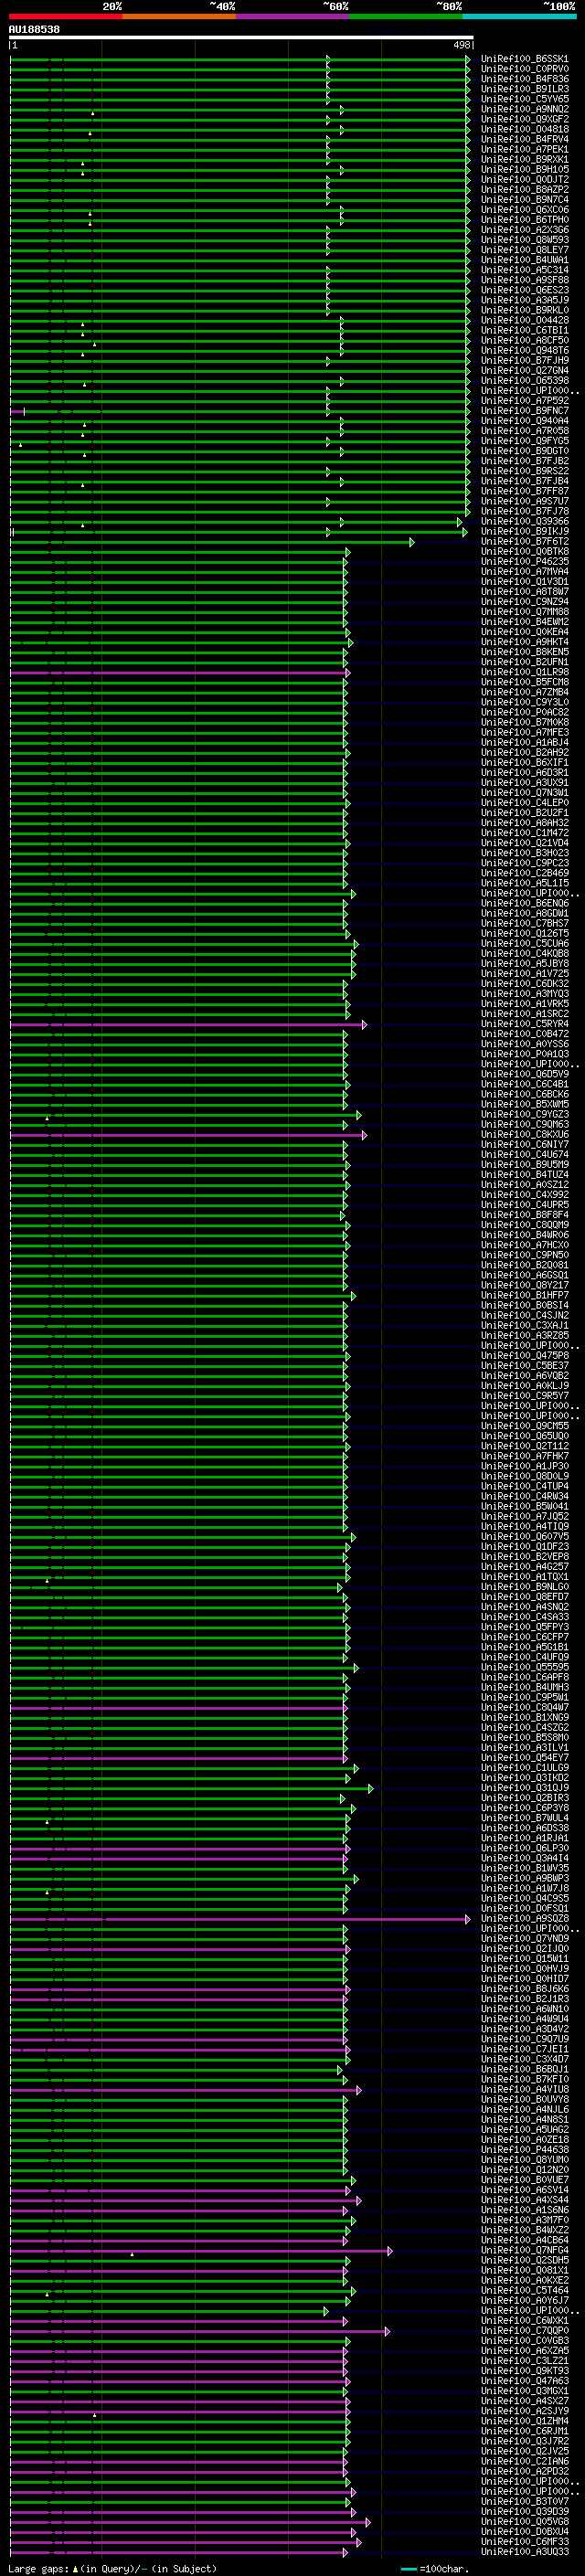This screenshot has width=585, height=2576.
Task: Select hit label UniRef100_C5CUA6
Action: (x=524, y=943)
